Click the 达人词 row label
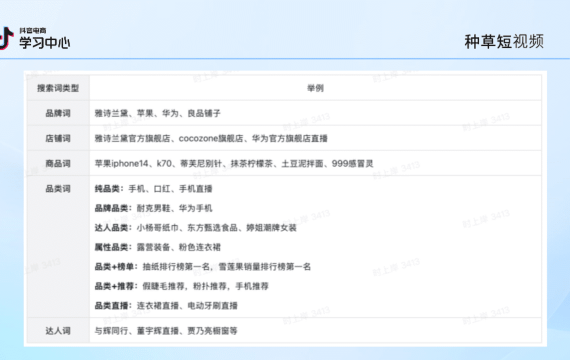570x360 pixels. point(58,331)
